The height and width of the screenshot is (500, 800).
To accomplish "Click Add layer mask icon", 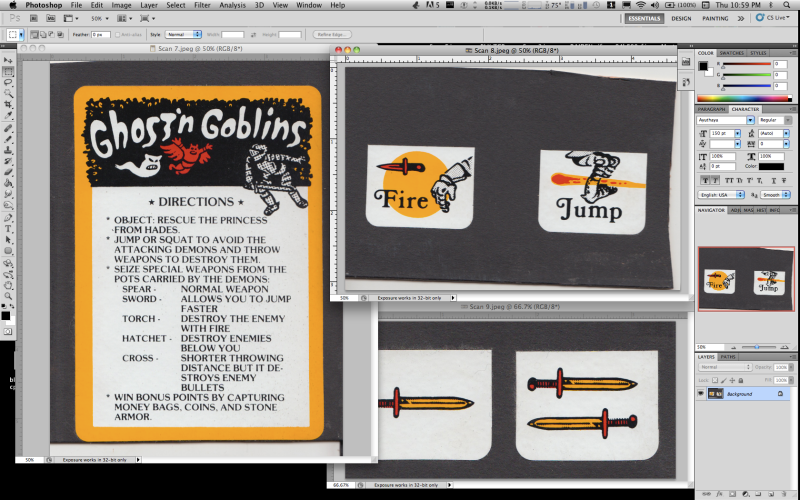I will [732, 494].
